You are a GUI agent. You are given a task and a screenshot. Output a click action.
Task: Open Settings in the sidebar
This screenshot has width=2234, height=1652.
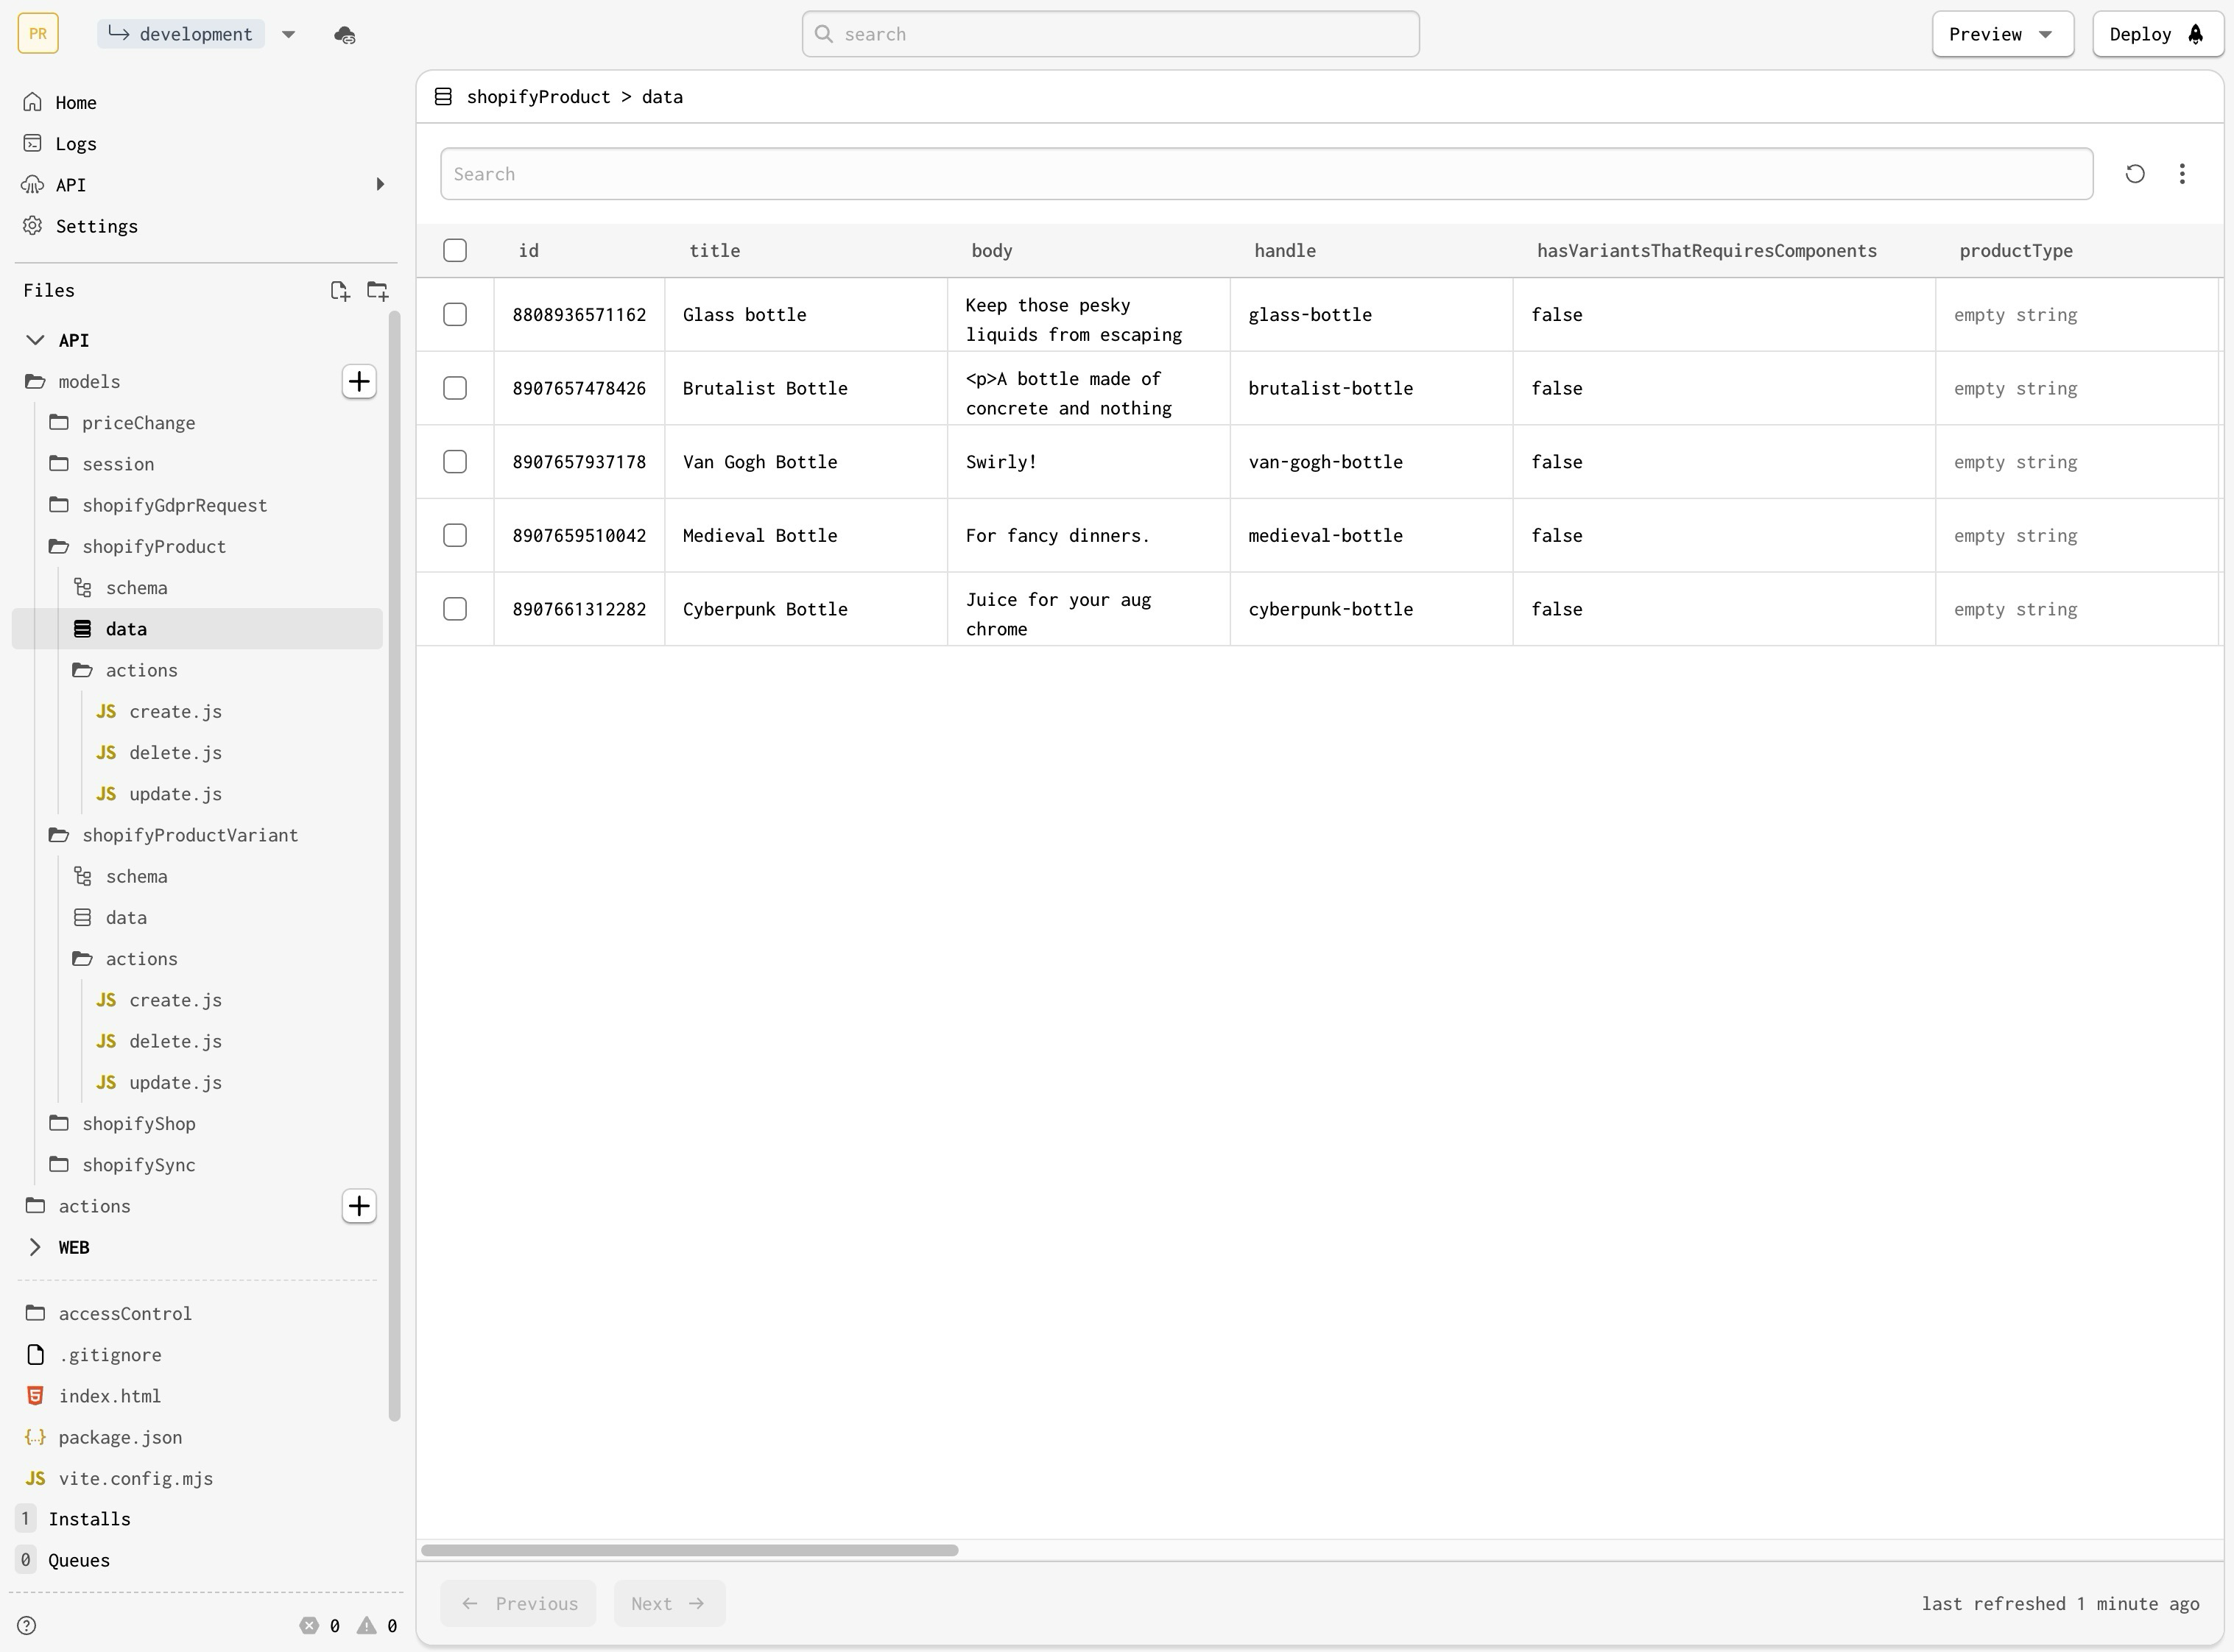(96, 226)
